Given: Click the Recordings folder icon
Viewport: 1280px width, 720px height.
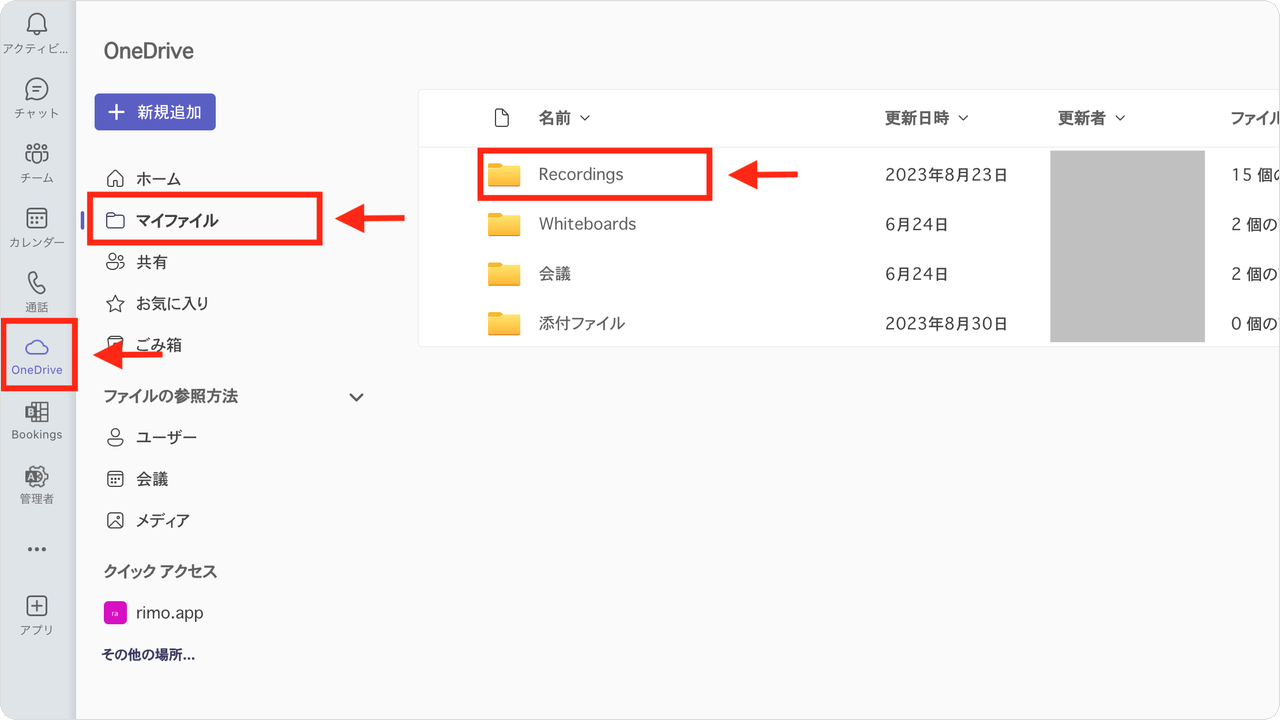Looking at the screenshot, I should 504,175.
